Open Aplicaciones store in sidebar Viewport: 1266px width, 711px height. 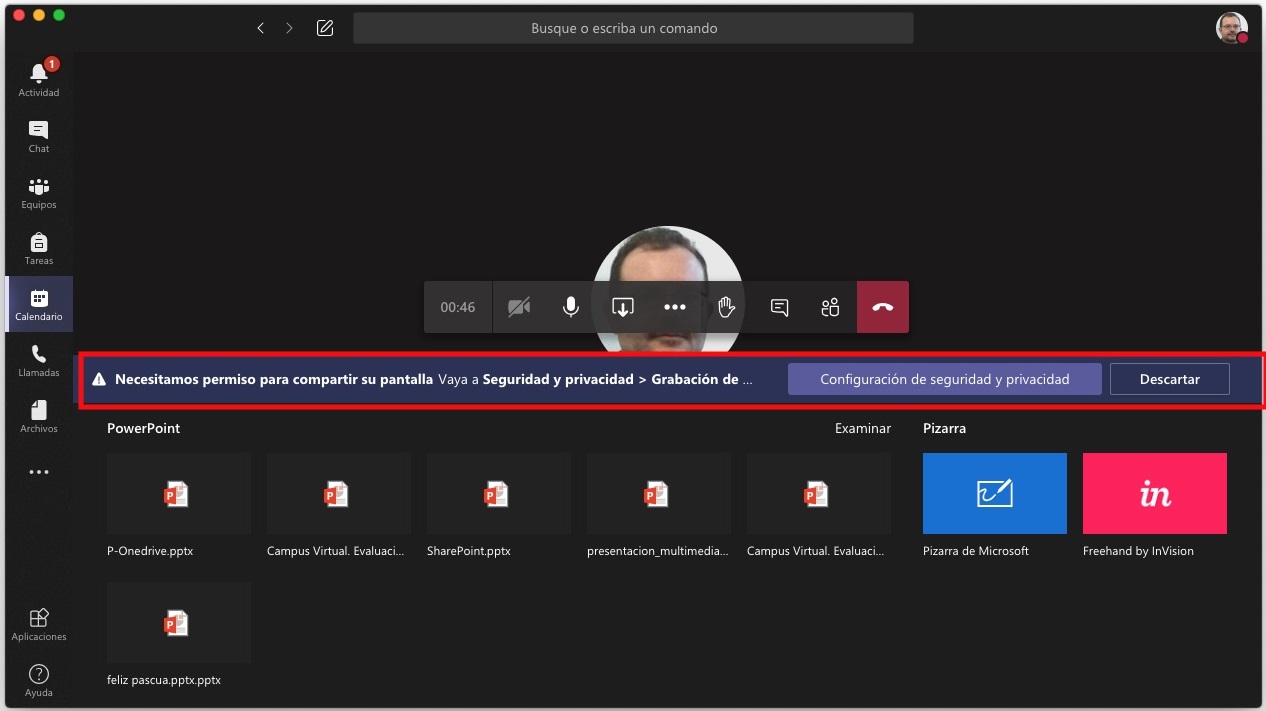pyautogui.click(x=39, y=624)
